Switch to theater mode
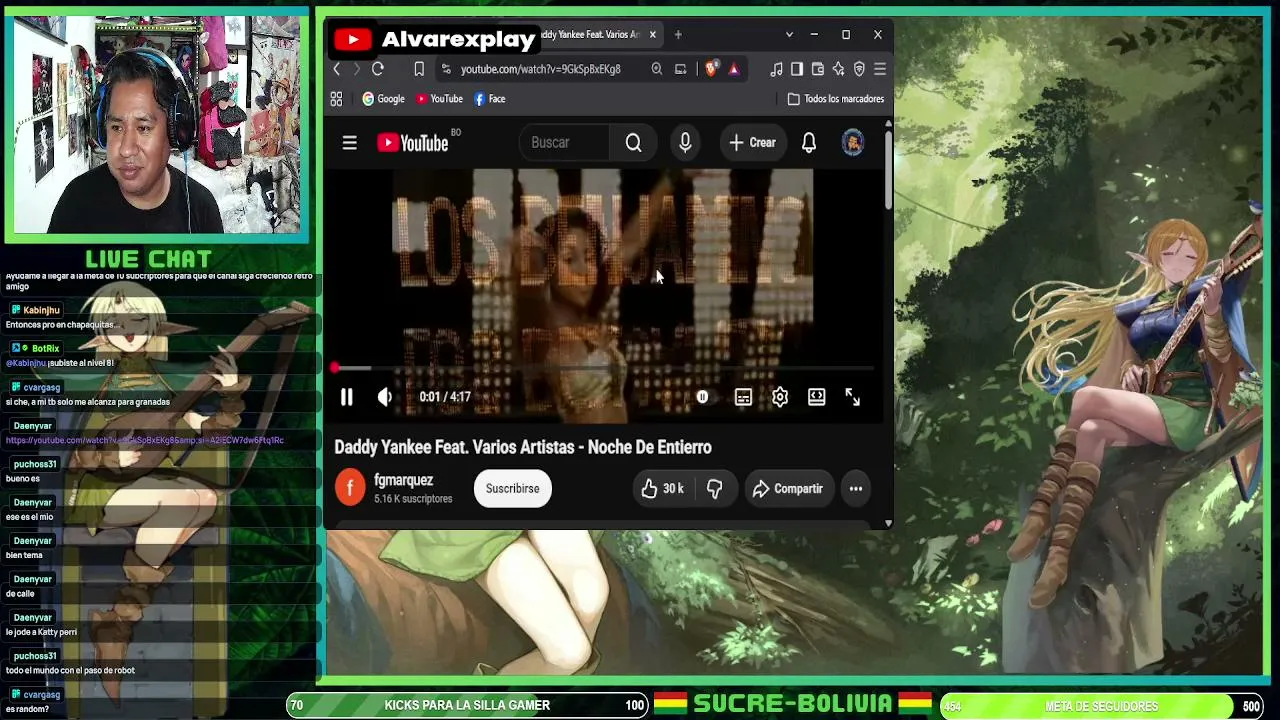Screen dimensions: 1280x720 (817, 397)
